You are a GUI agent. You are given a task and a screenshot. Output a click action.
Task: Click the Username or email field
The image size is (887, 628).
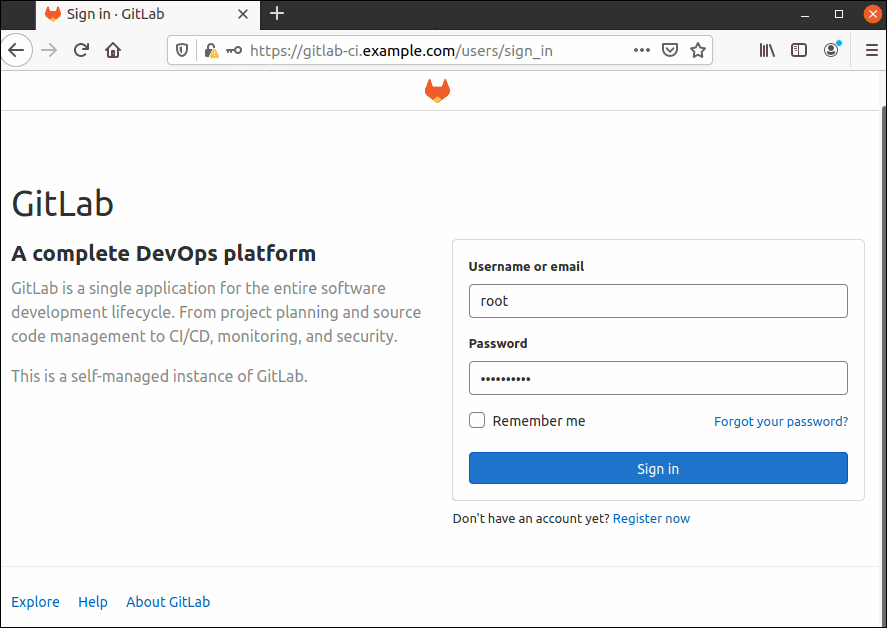point(658,301)
